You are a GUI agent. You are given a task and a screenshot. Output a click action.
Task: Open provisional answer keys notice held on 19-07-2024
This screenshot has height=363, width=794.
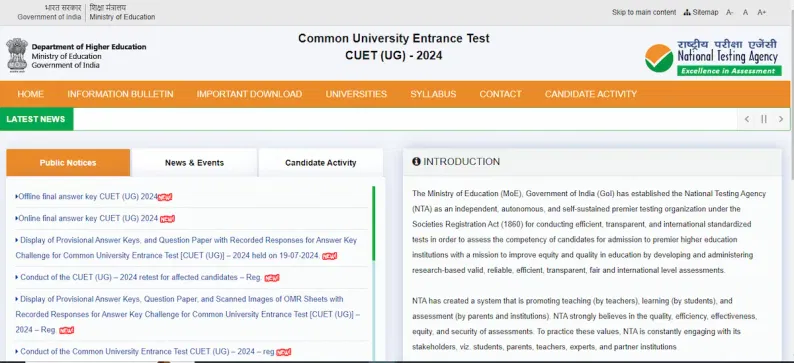(186, 248)
